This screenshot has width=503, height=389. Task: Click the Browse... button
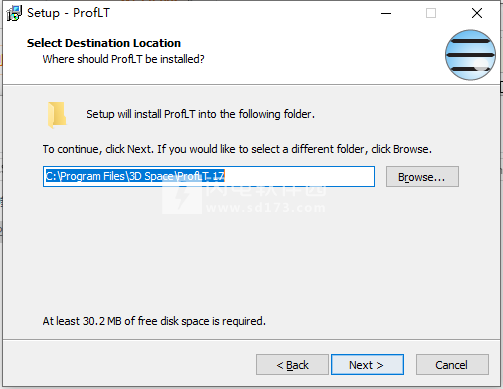[x=422, y=177]
